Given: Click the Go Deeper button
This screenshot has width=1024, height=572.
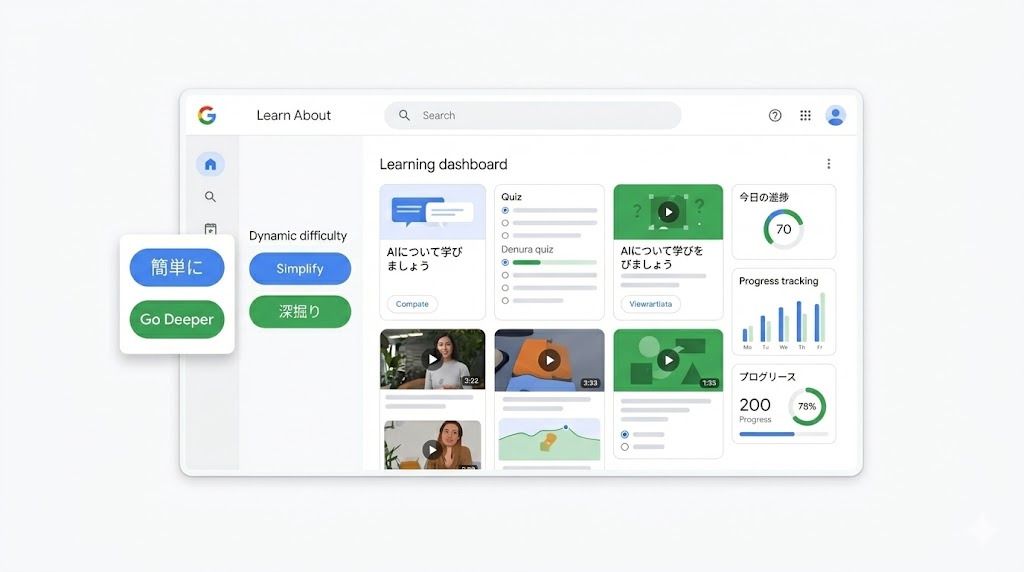Looking at the screenshot, I should [x=177, y=319].
